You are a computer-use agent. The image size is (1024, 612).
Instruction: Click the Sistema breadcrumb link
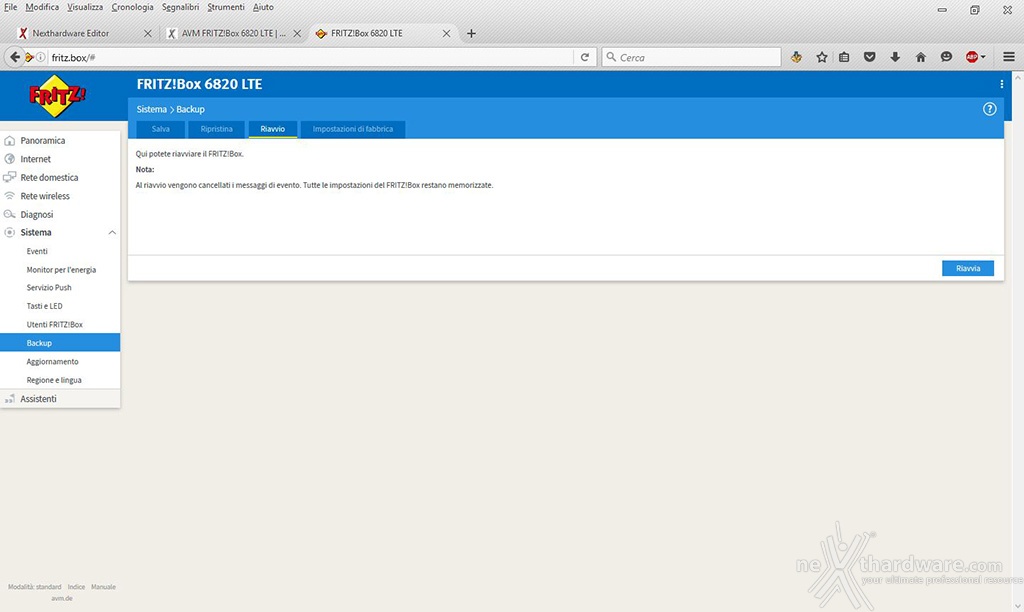[152, 109]
